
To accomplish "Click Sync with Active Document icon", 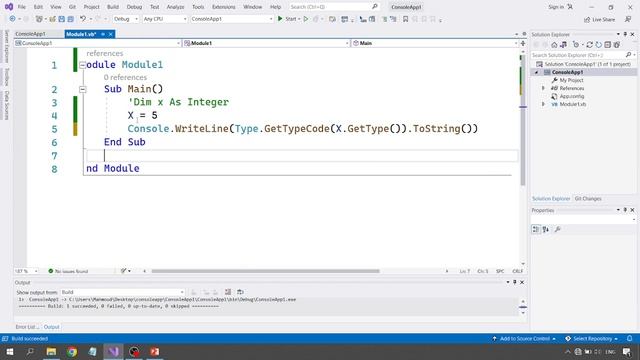I will click(589, 44).
